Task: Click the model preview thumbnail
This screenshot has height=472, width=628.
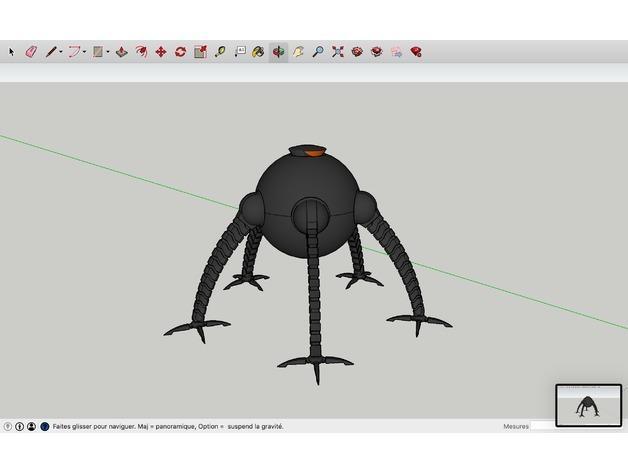Action: tap(587, 405)
